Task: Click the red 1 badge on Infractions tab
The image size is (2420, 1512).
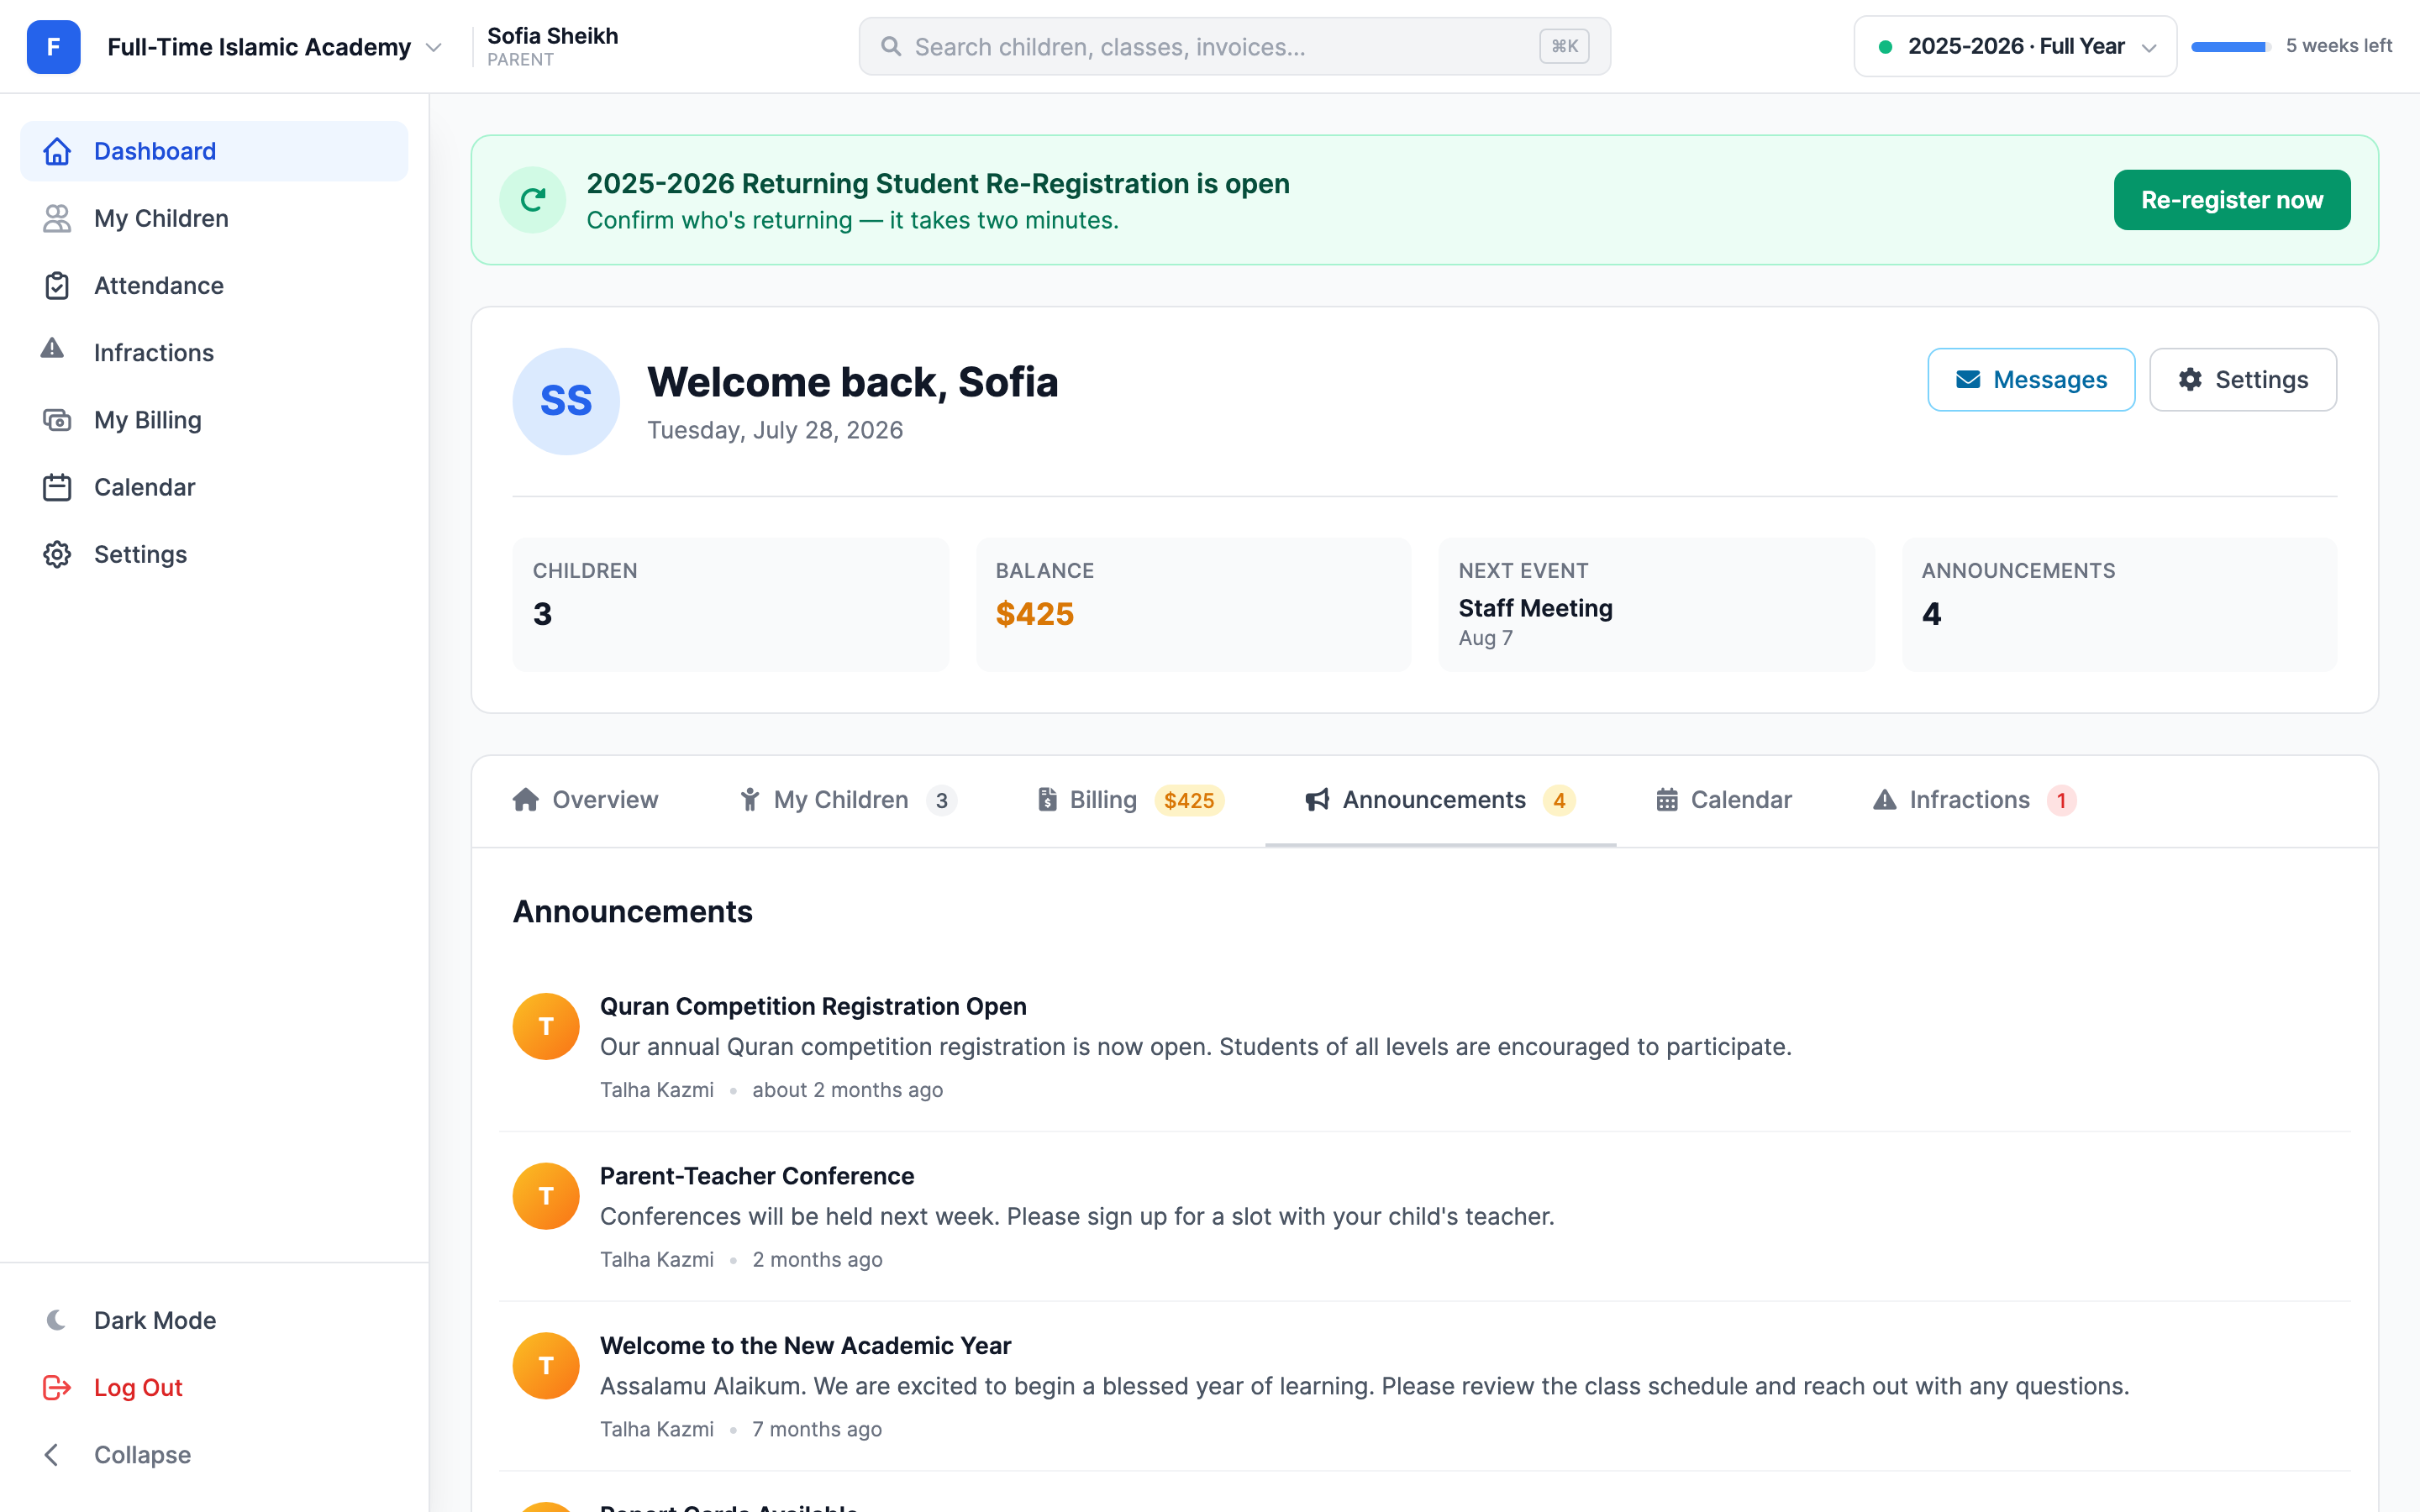Action: (x=2061, y=801)
